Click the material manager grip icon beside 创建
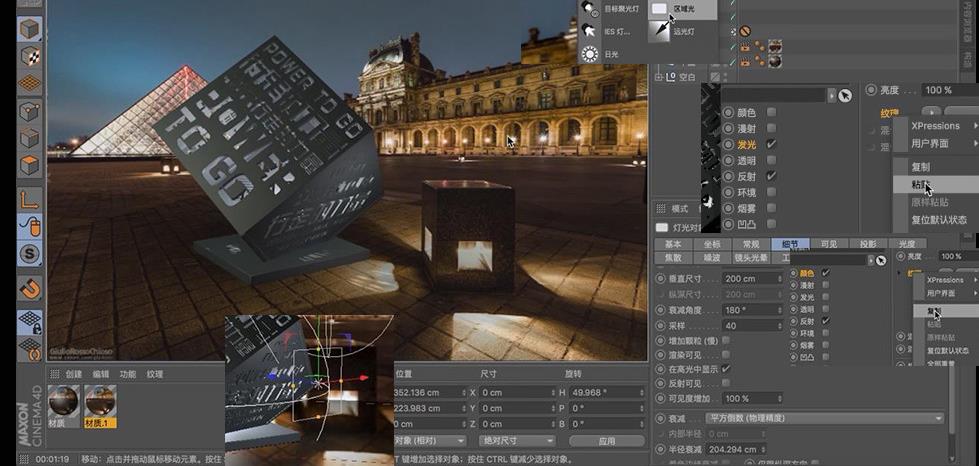 coord(55,374)
